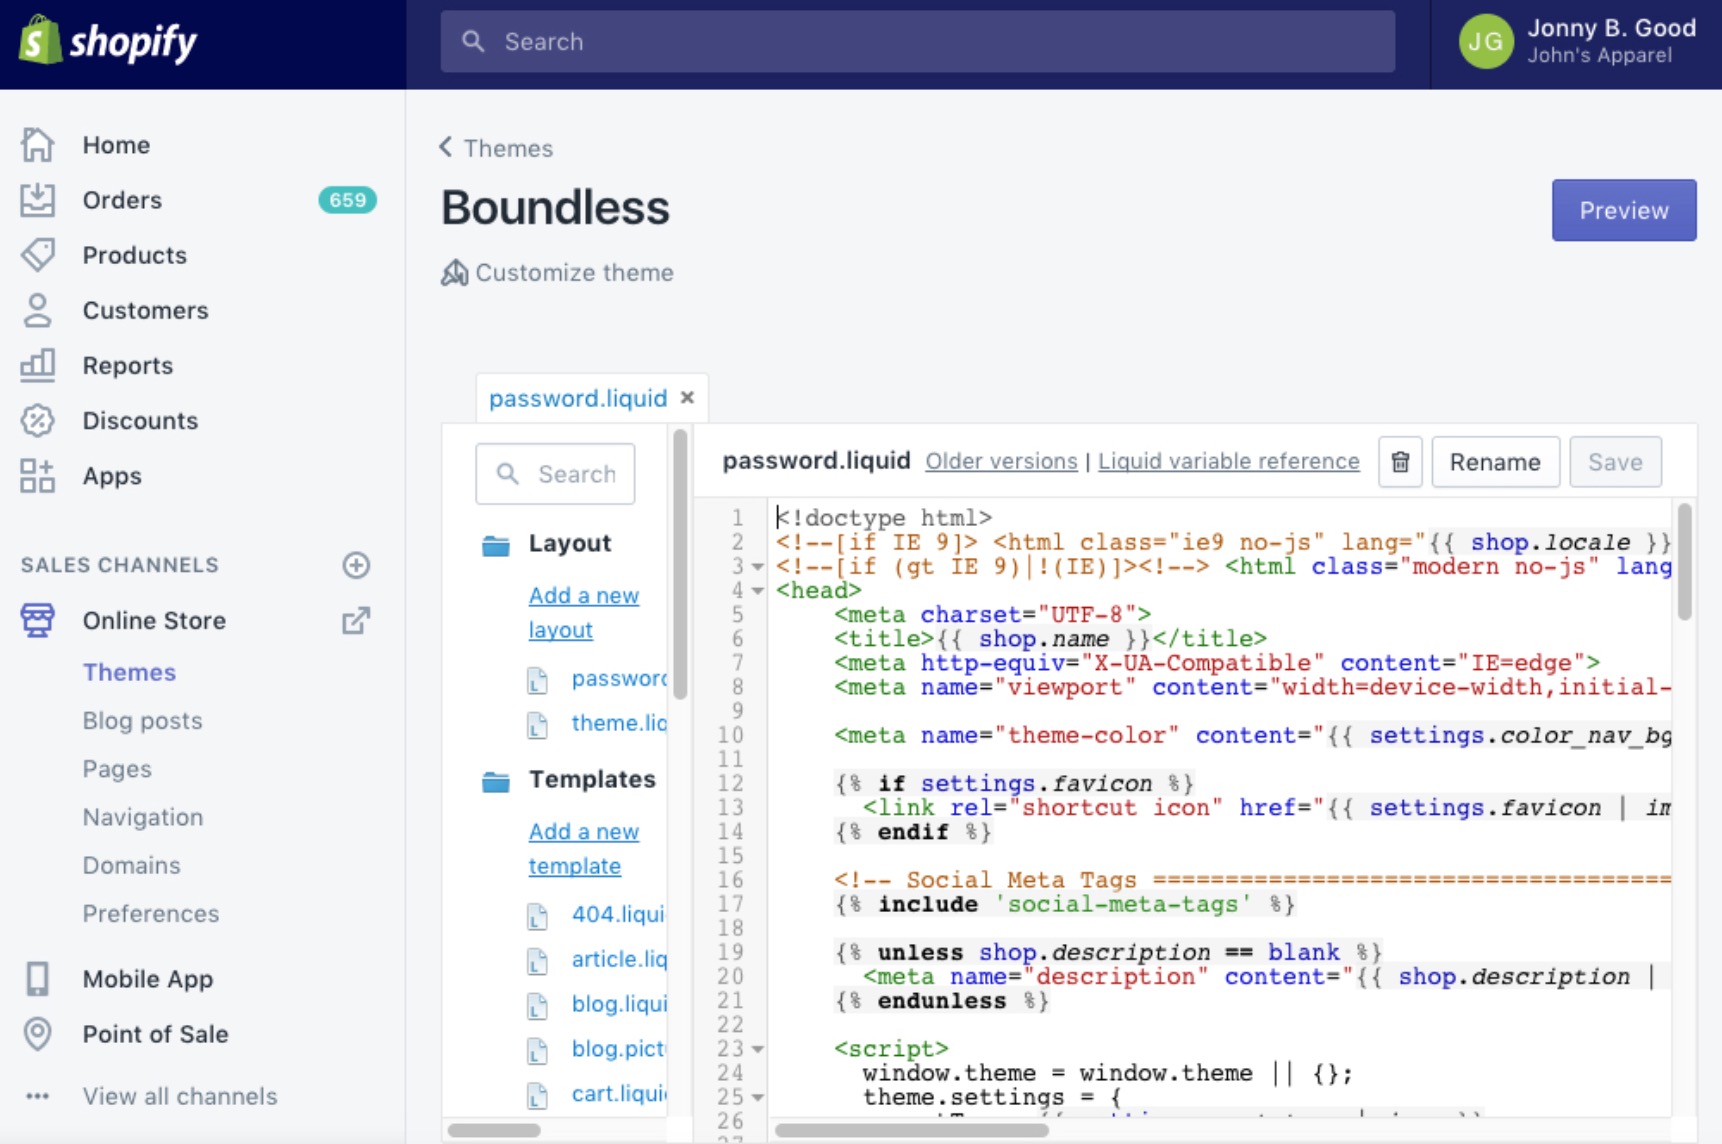
Task: Open Preferences in sidebar
Action: point(151,913)
